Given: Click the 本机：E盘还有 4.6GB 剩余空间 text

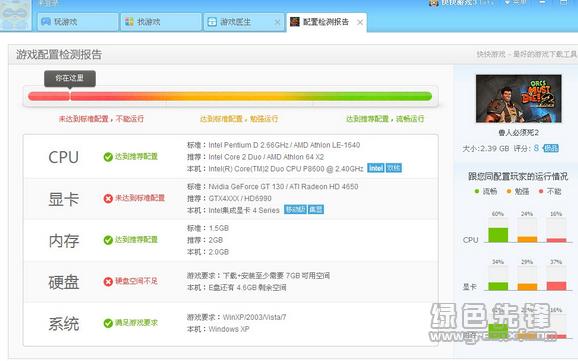Looking at the screenshot, I should point(236,287).
